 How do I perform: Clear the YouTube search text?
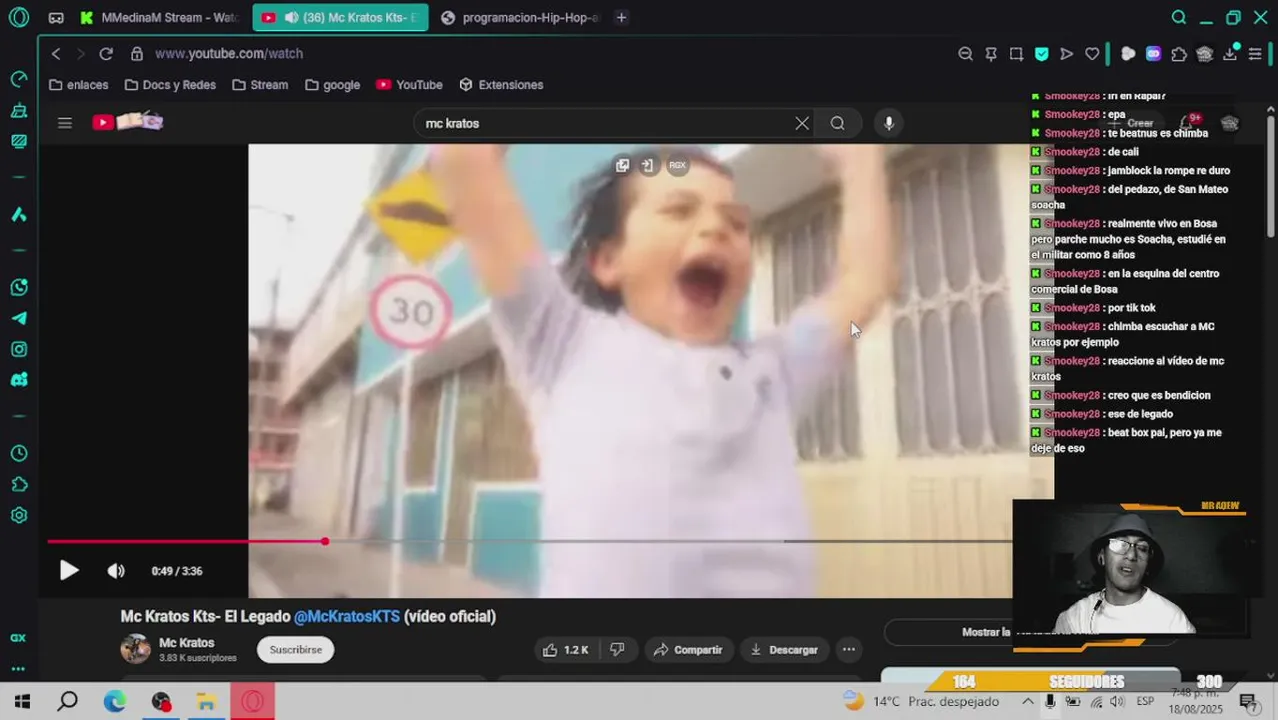(x=802, y=123)
